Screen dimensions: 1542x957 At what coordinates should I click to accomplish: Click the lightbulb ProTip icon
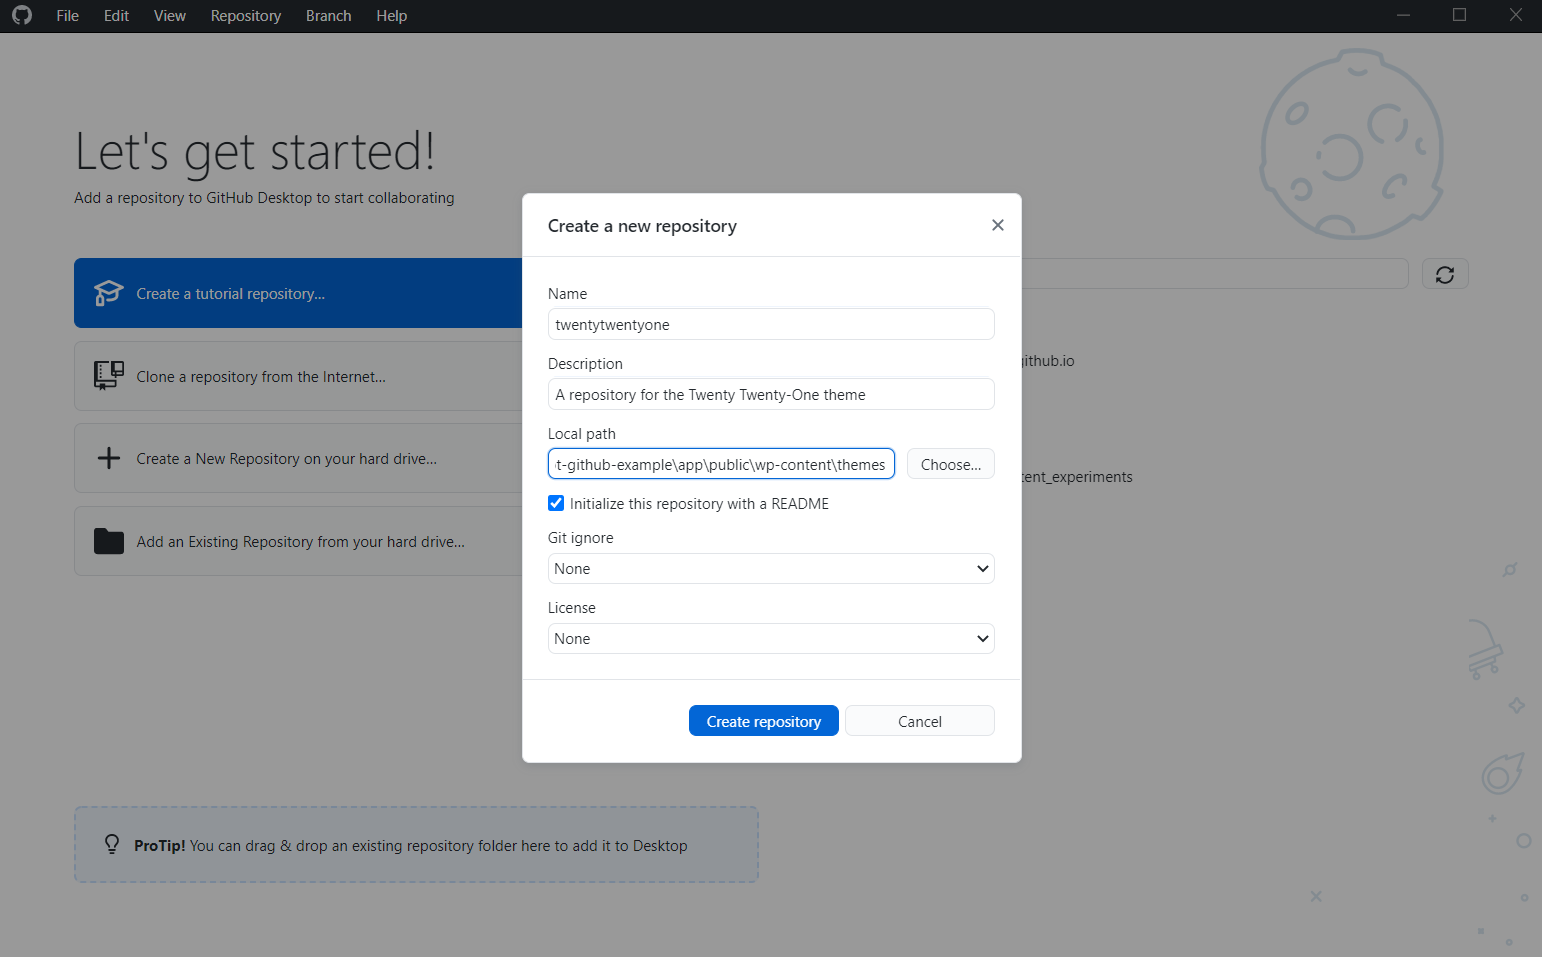[112, 845]
